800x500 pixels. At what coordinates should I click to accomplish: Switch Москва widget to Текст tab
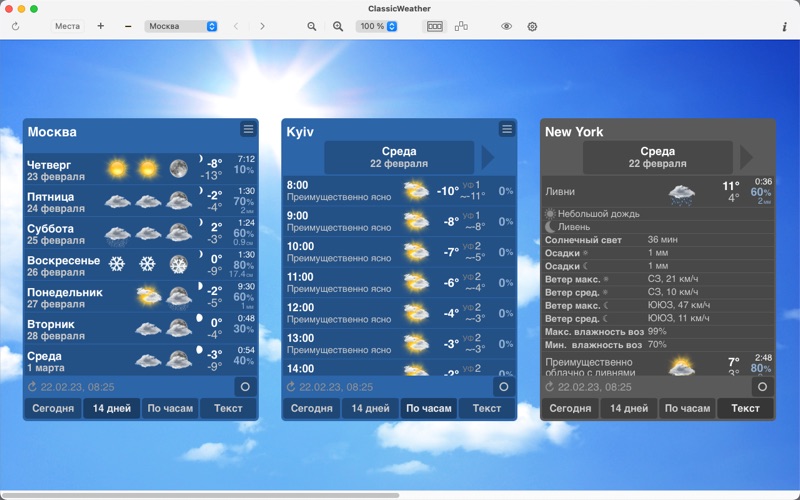click(x=228, y=408)
